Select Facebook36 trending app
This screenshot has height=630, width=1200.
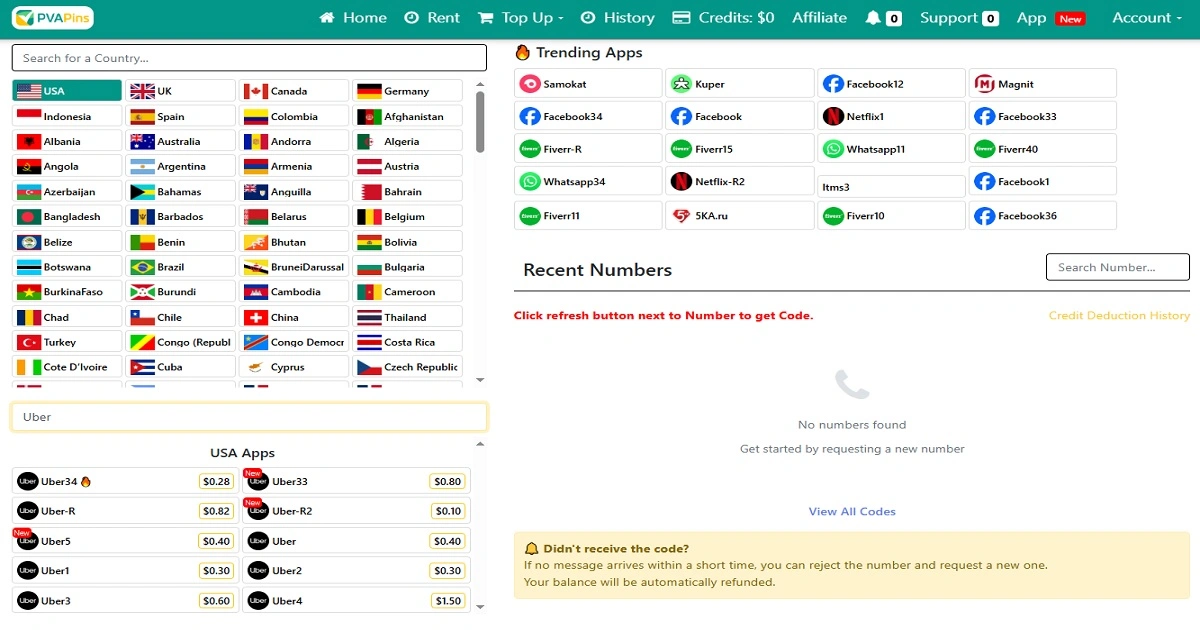(x=1042, y=215)
